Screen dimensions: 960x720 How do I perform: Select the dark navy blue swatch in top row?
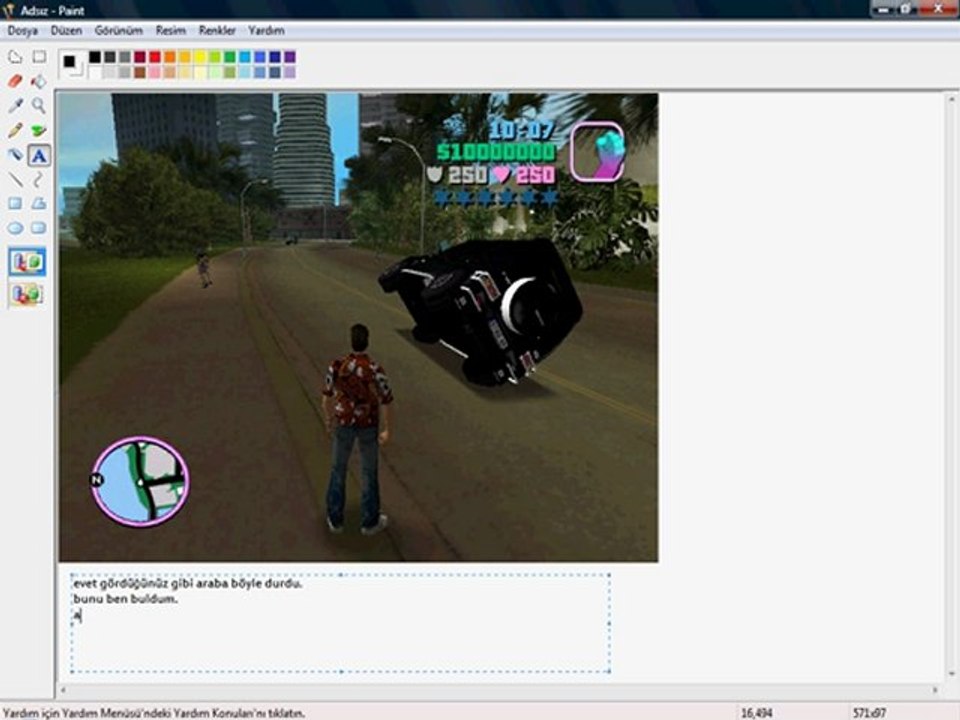275,57
